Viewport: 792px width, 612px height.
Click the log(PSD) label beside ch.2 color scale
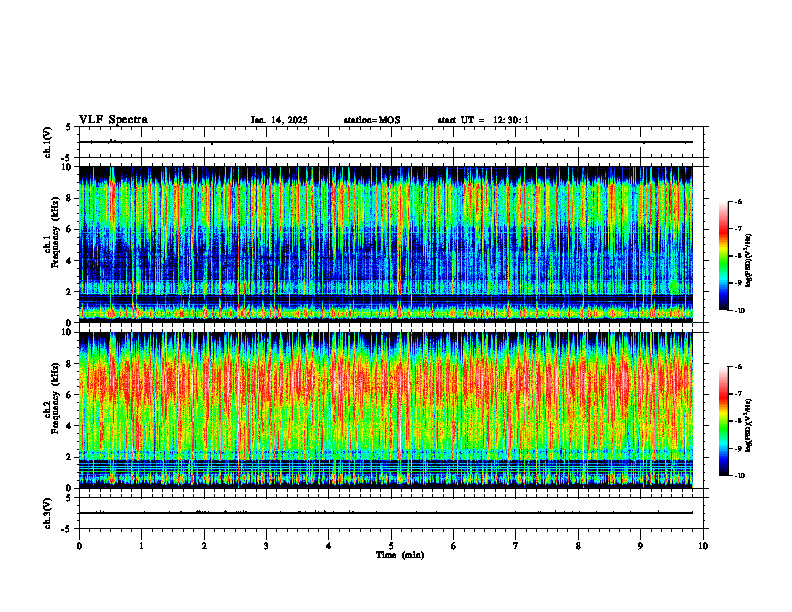pos(749,425)
